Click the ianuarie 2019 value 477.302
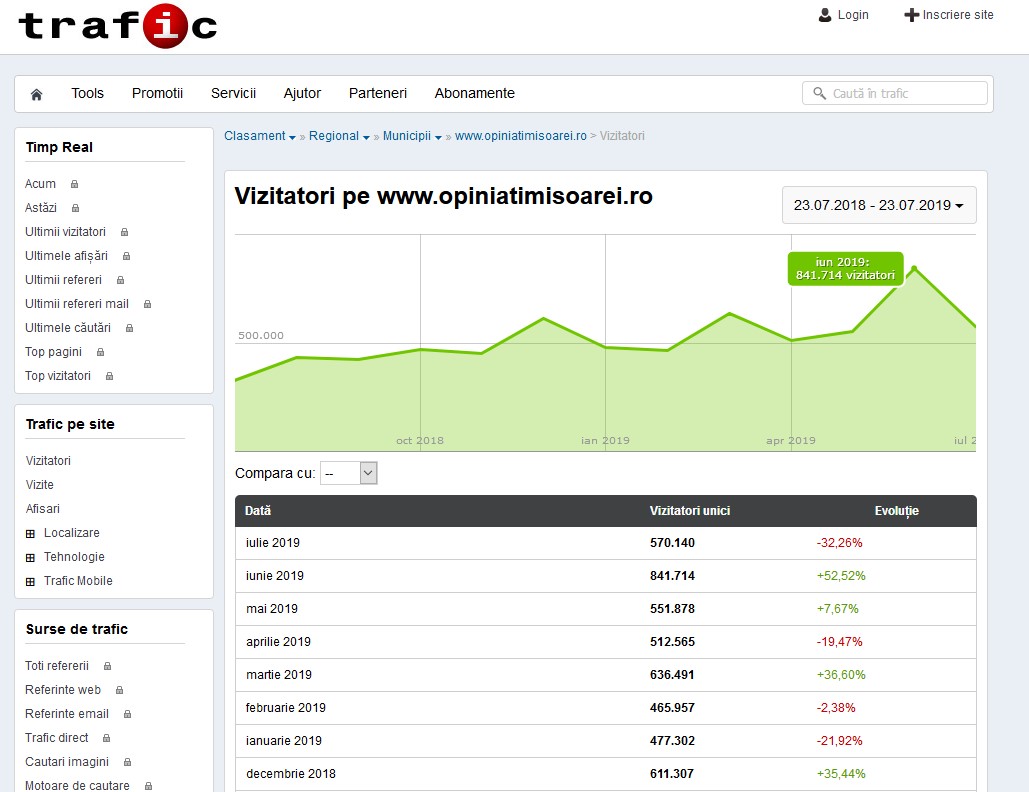This screenshot has height=792, width=1029. (672, 740)
